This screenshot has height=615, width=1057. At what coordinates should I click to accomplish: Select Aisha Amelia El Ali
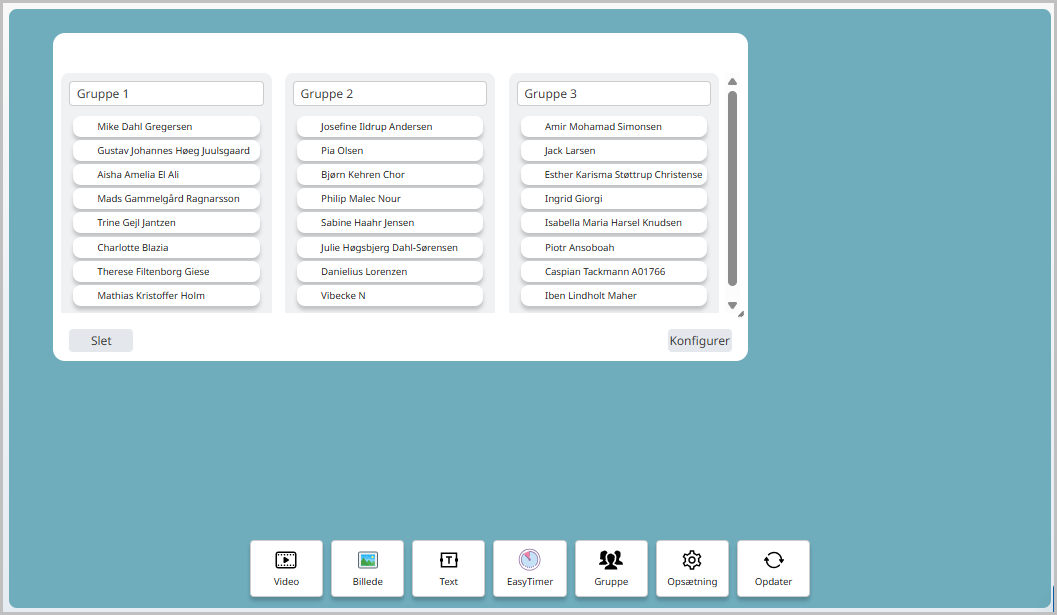click(167, 175)
